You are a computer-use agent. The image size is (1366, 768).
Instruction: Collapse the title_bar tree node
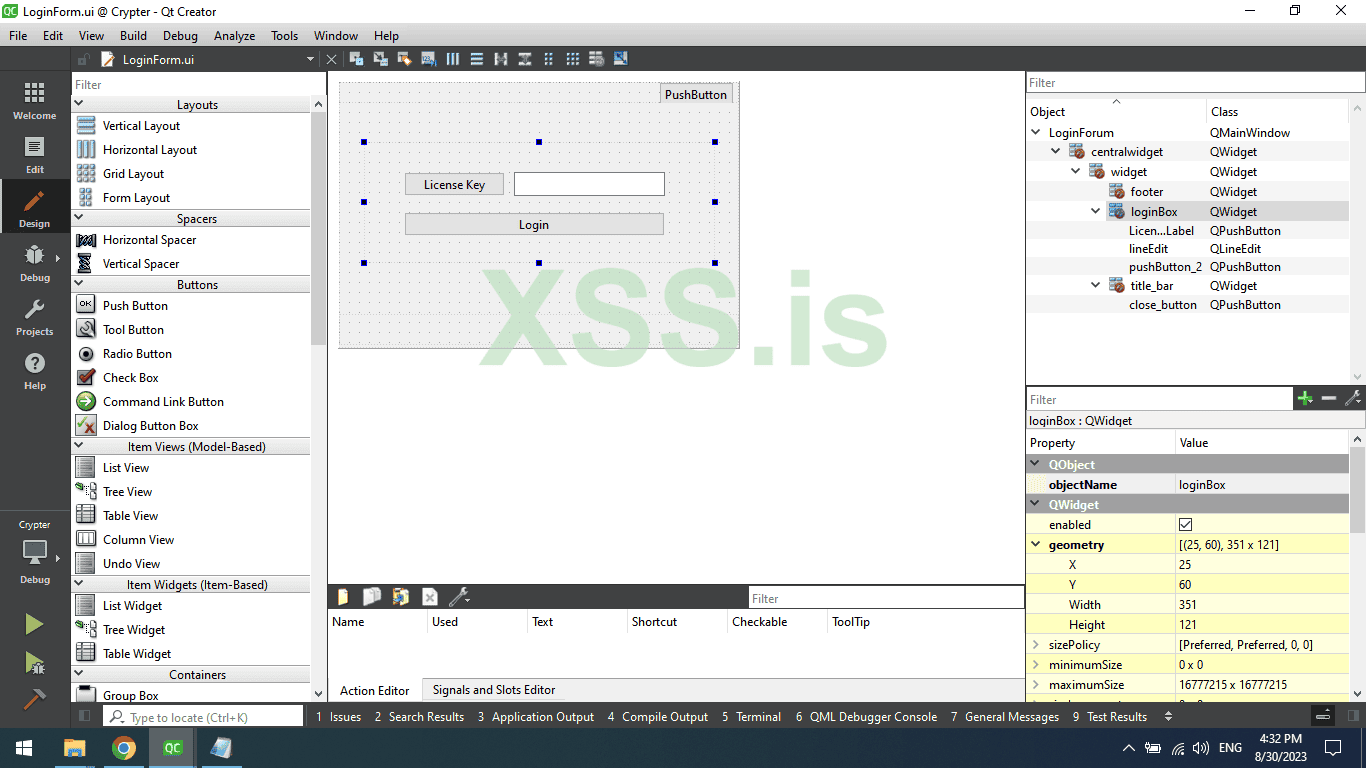[x=1096, y=286]
